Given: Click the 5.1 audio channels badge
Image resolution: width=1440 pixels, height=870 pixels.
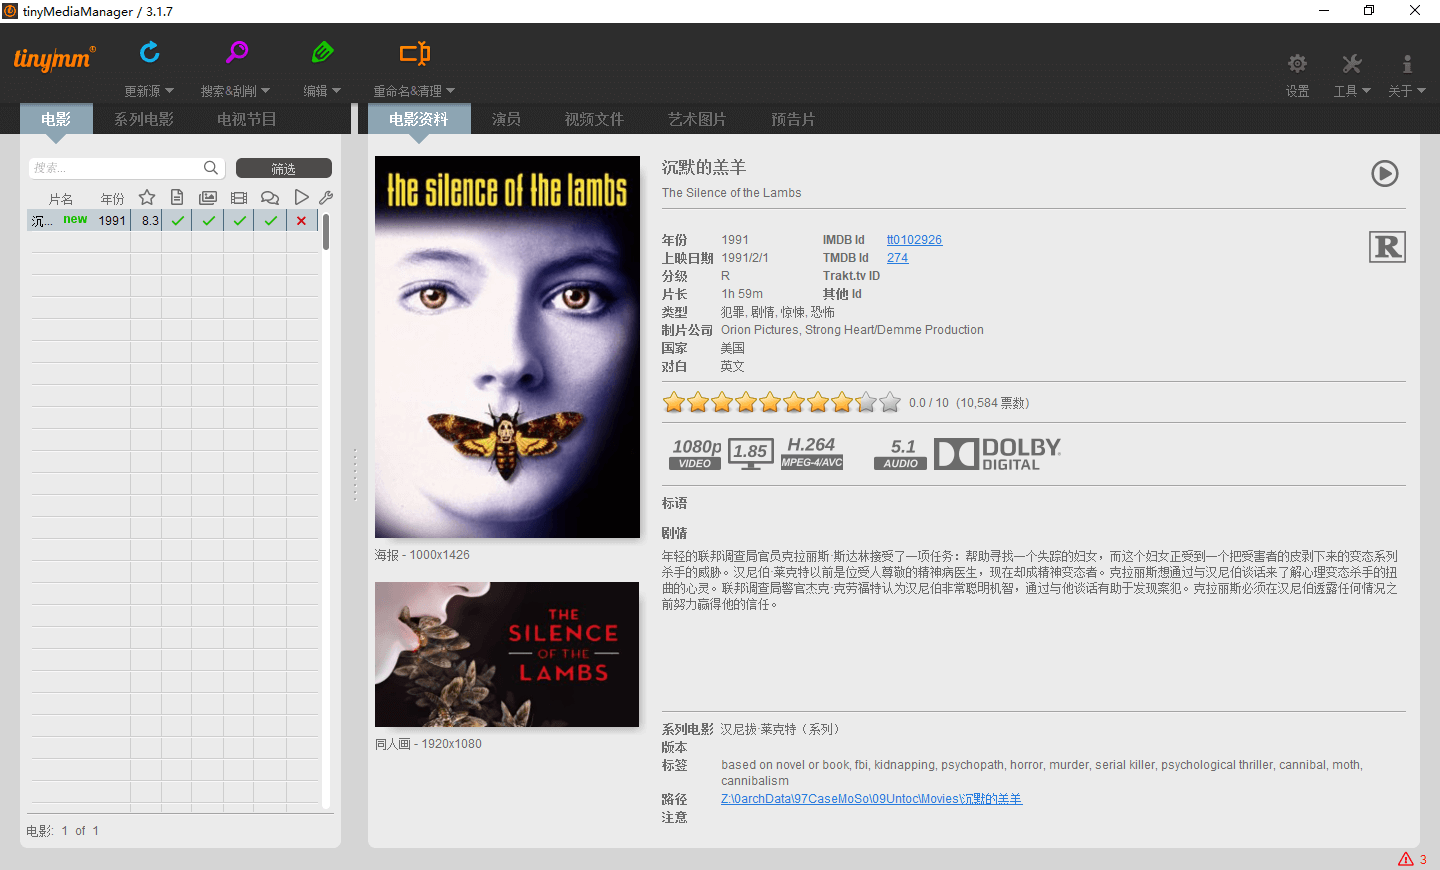Looking at the screenshot, I should (901, 454).
